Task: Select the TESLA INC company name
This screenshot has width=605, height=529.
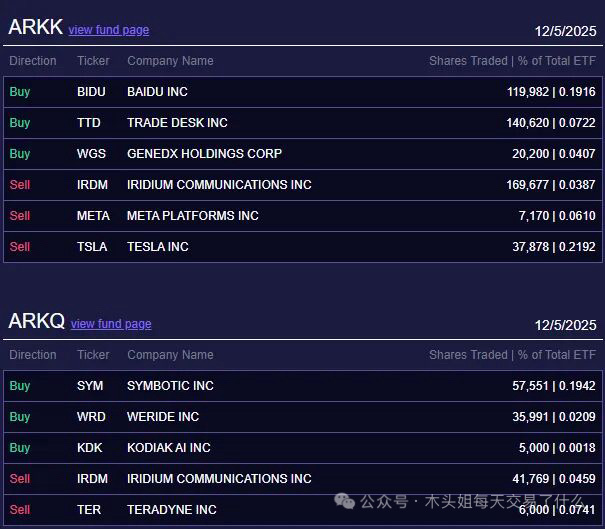Action: 158,247
